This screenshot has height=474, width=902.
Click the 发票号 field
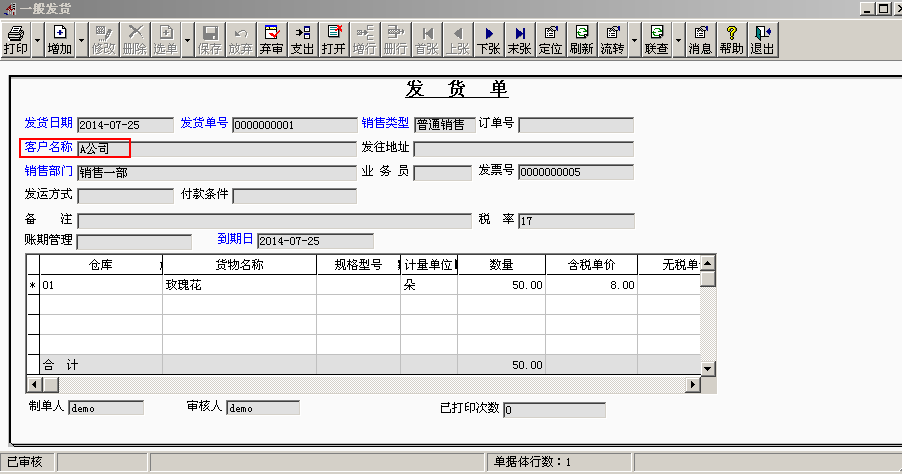pos(576,172)
